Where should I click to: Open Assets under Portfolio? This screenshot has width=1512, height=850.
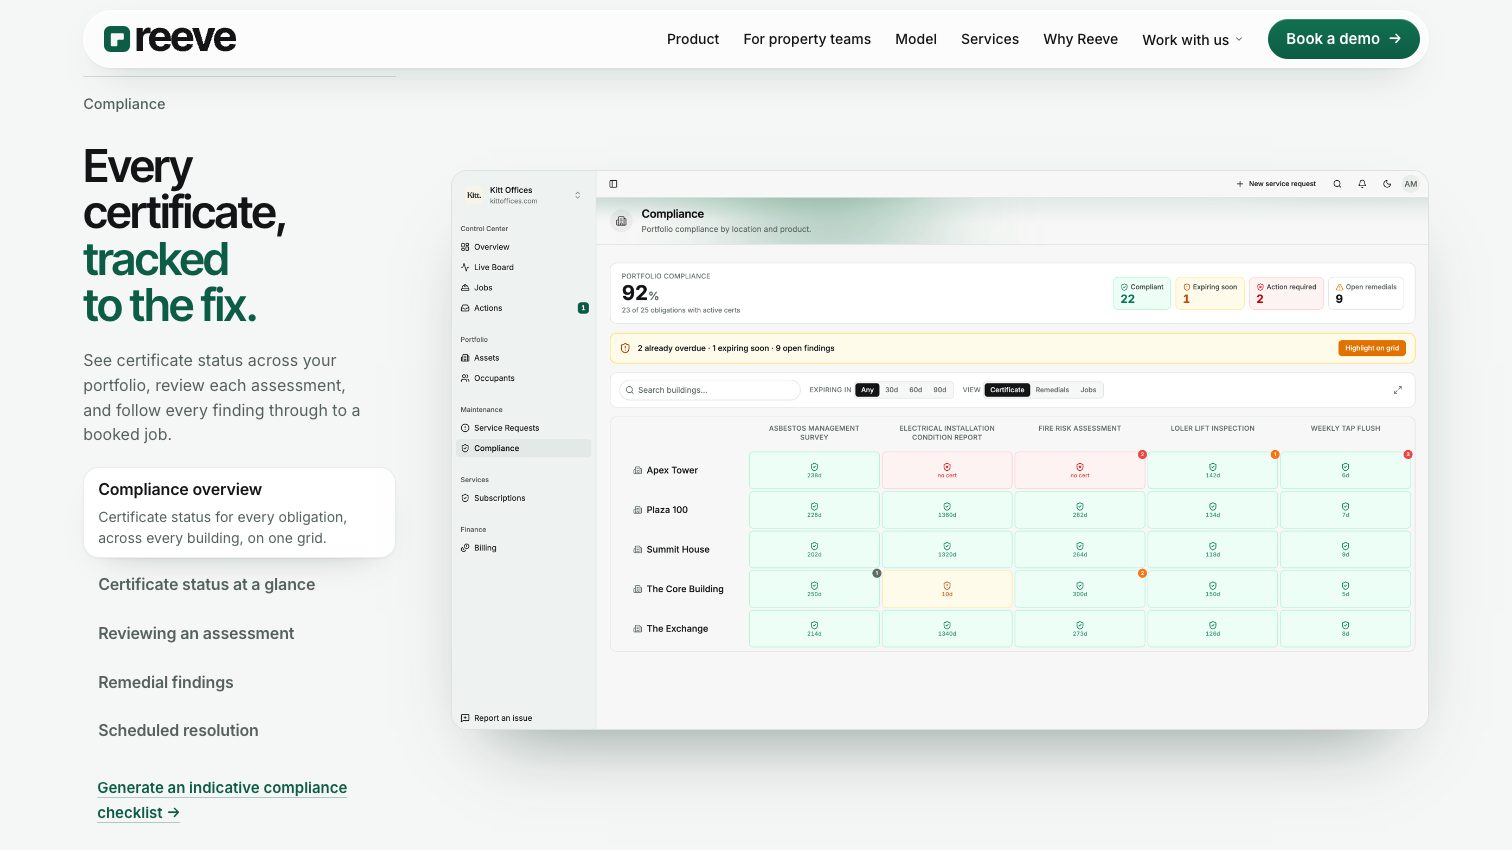pos(523,358)
